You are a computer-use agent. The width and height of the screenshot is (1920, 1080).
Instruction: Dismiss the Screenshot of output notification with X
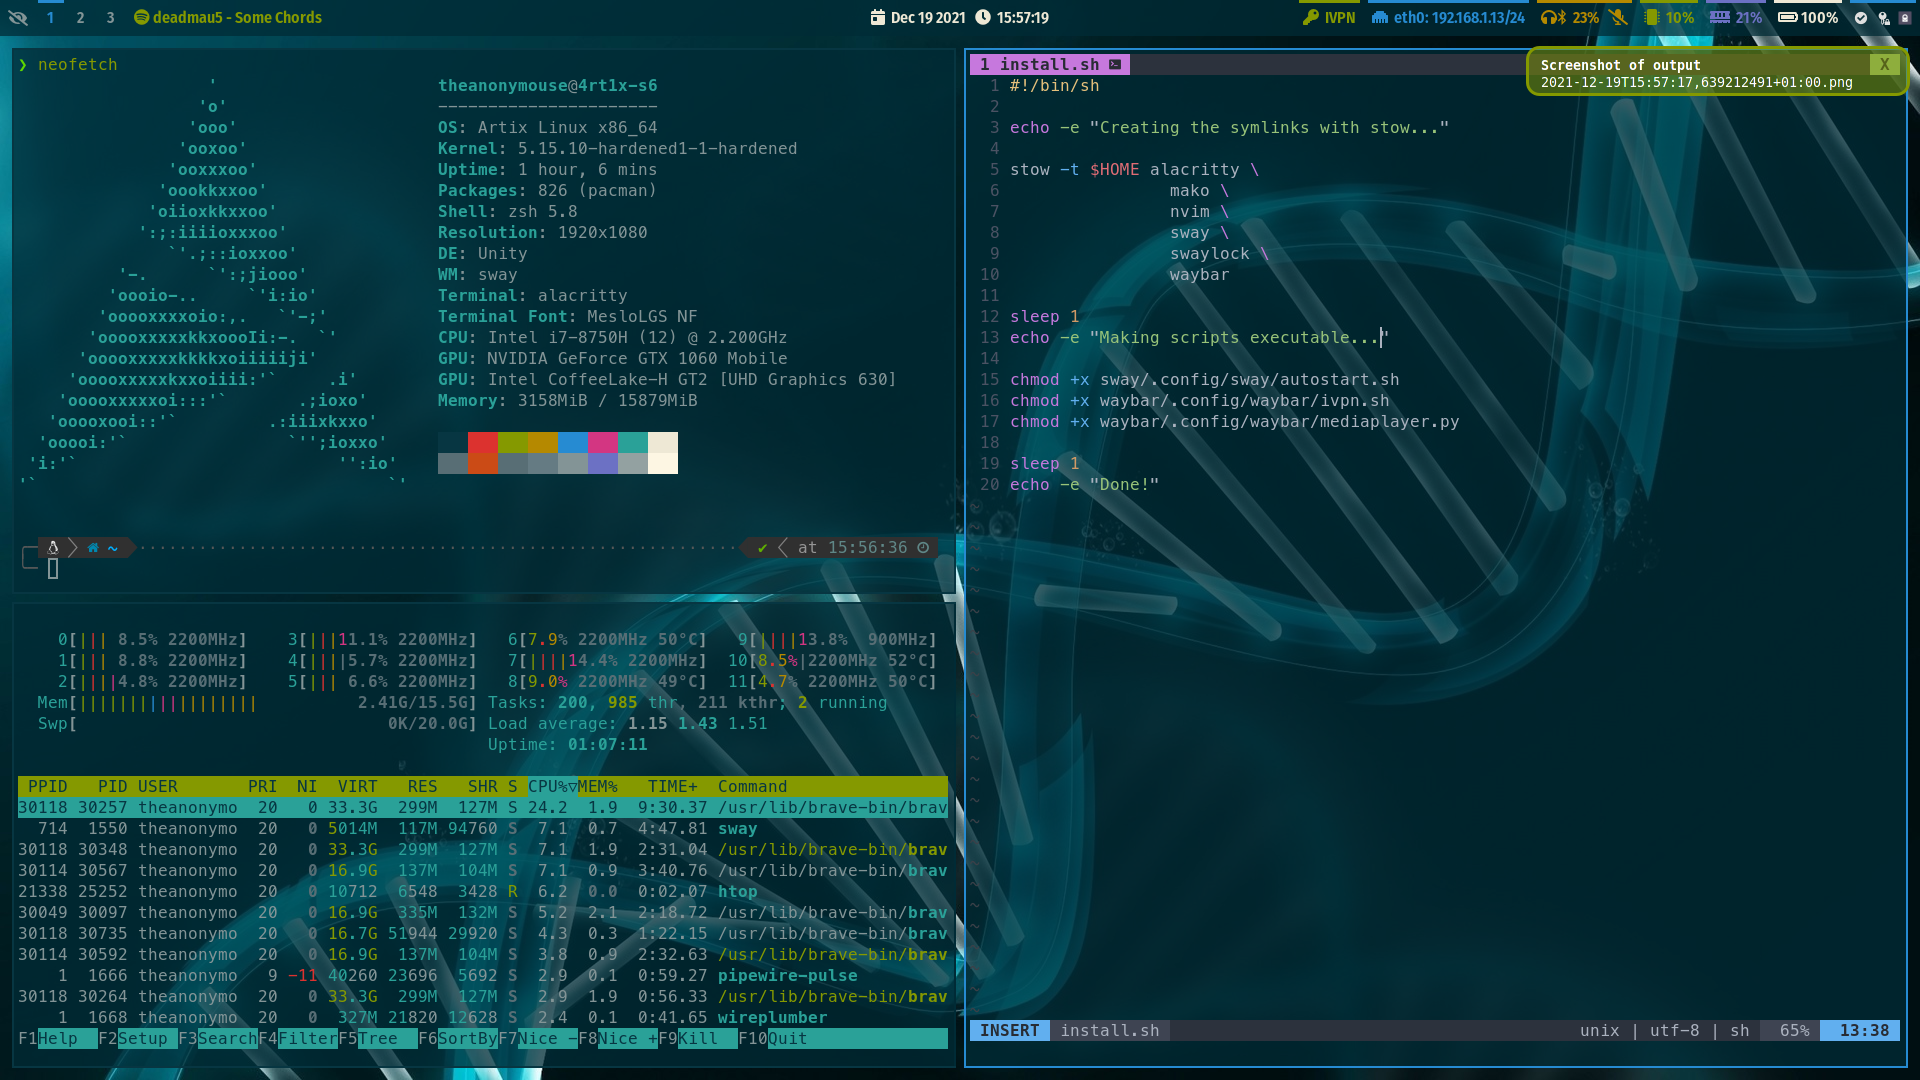1884,64
